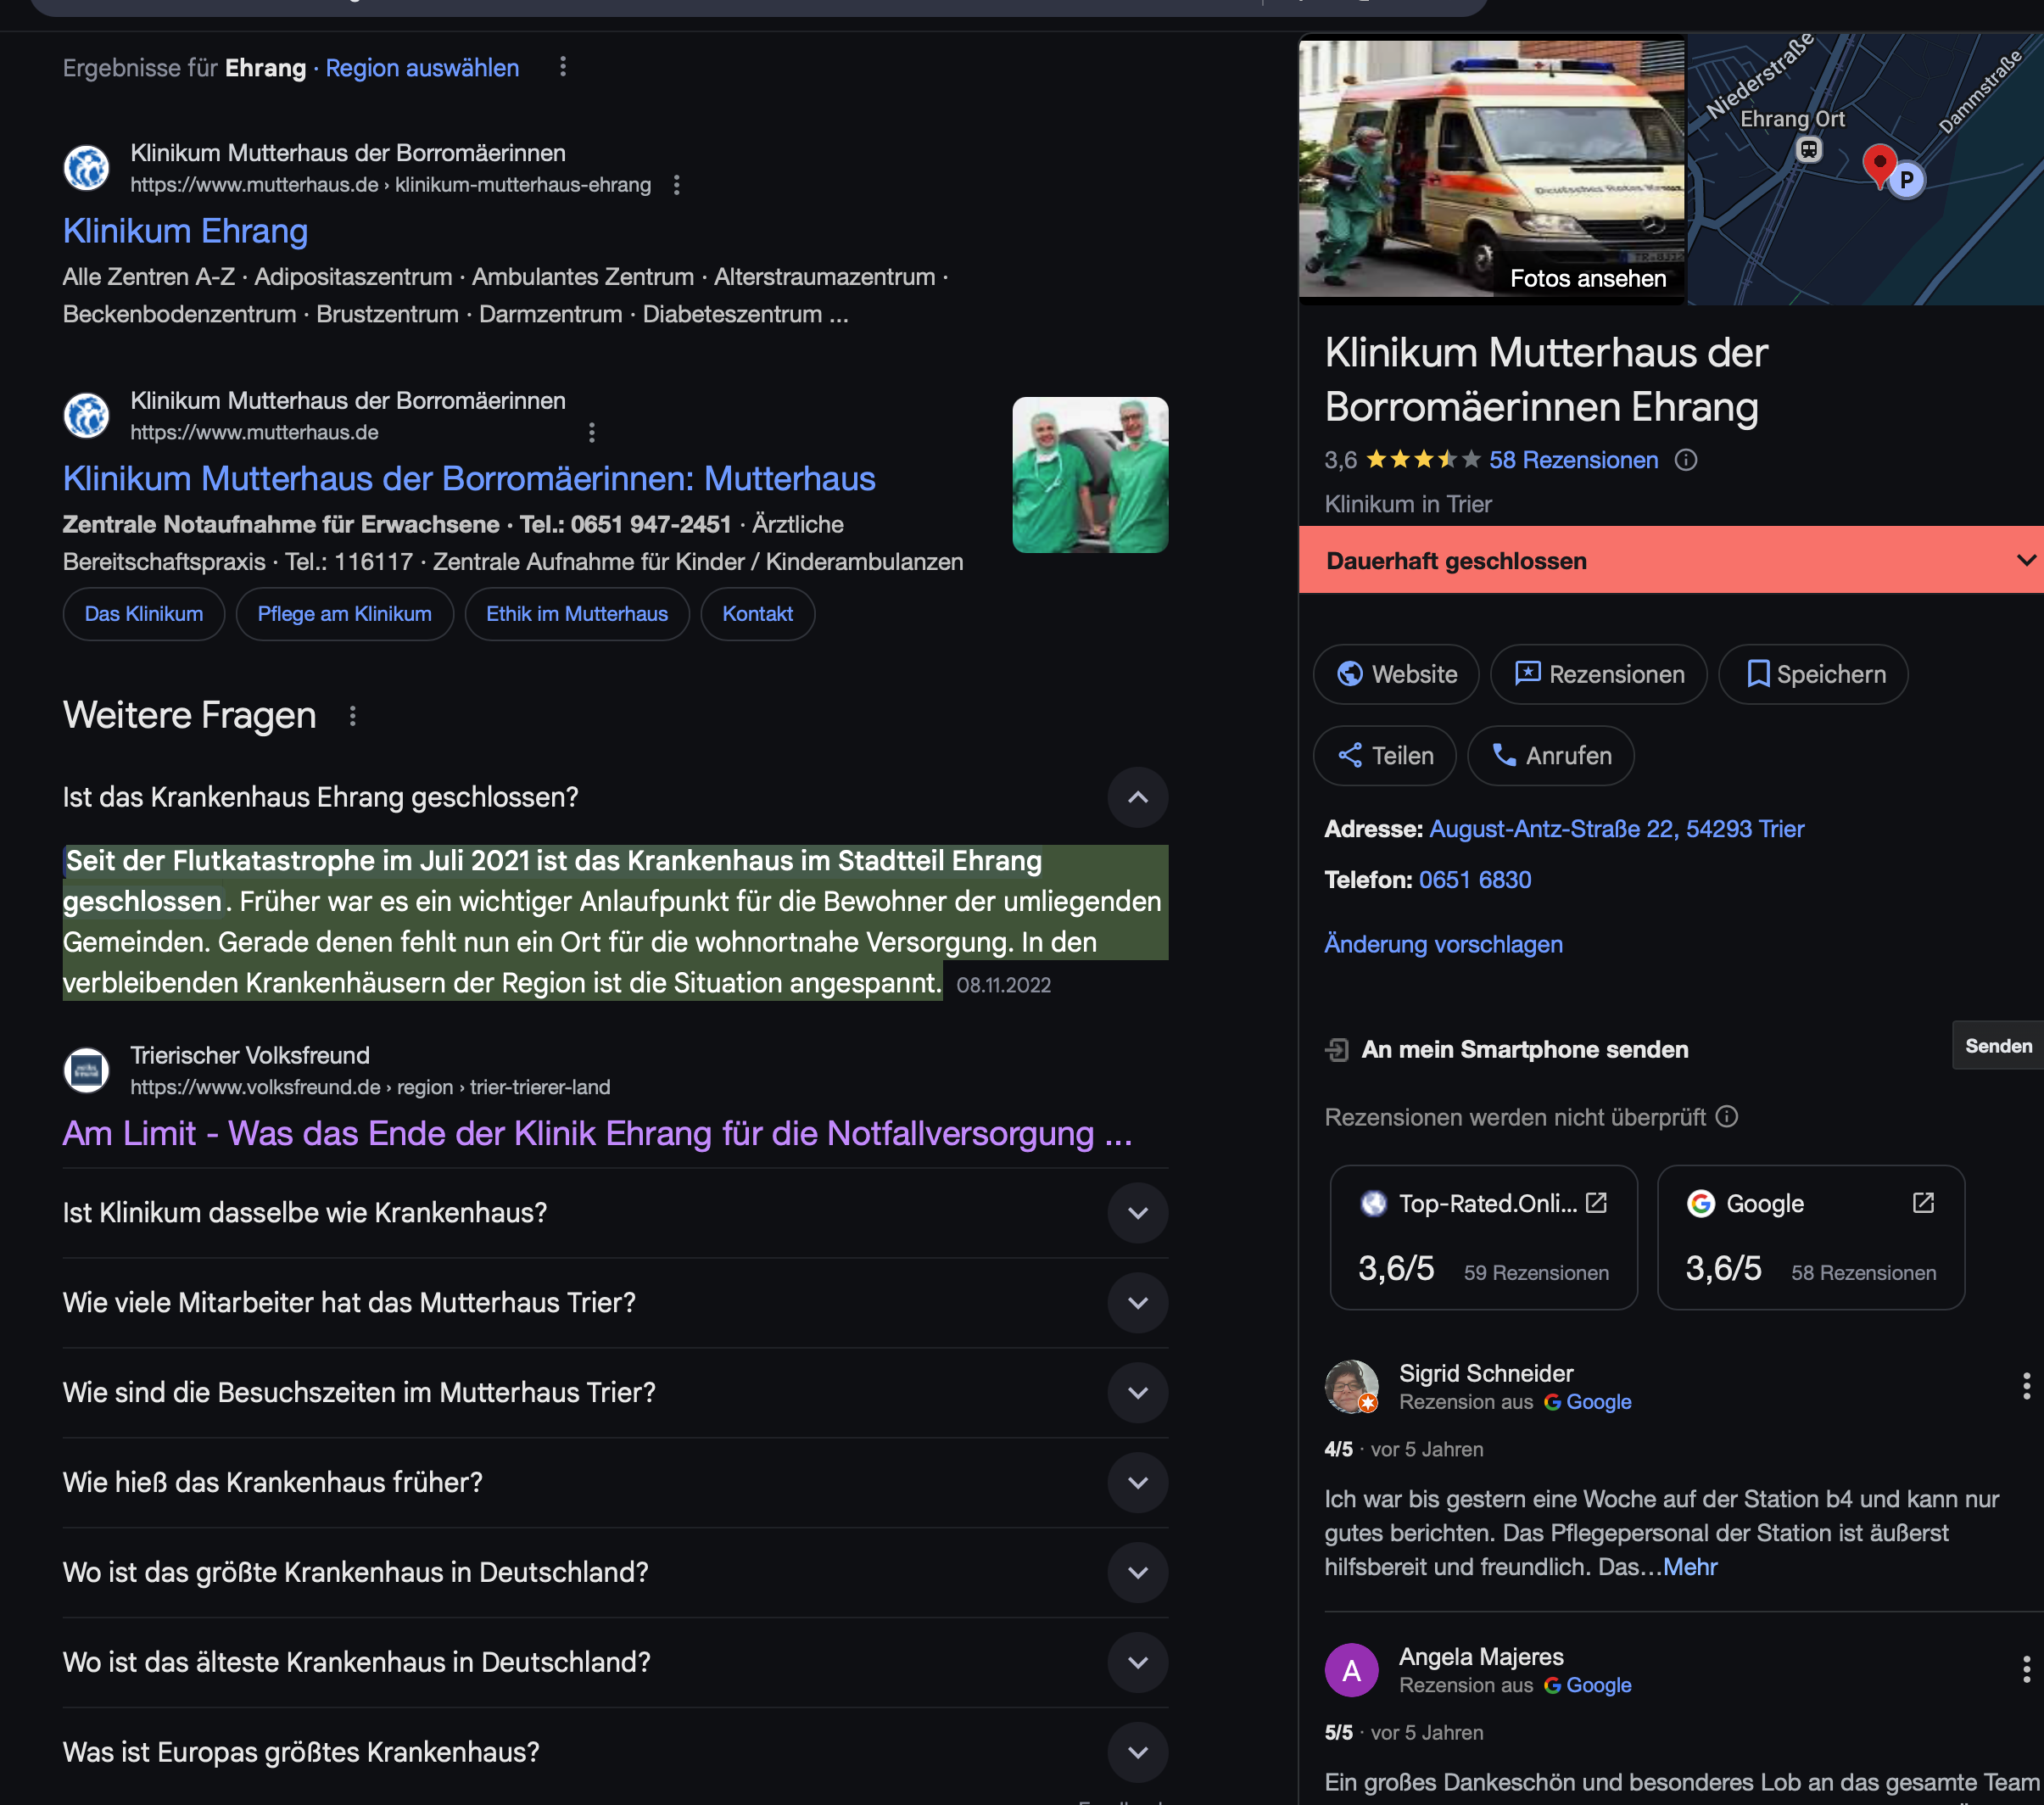Expand 'Wie sind die Besuchszeiten im Mutterhaus Trier?'

click(x=1138, y=1393)
